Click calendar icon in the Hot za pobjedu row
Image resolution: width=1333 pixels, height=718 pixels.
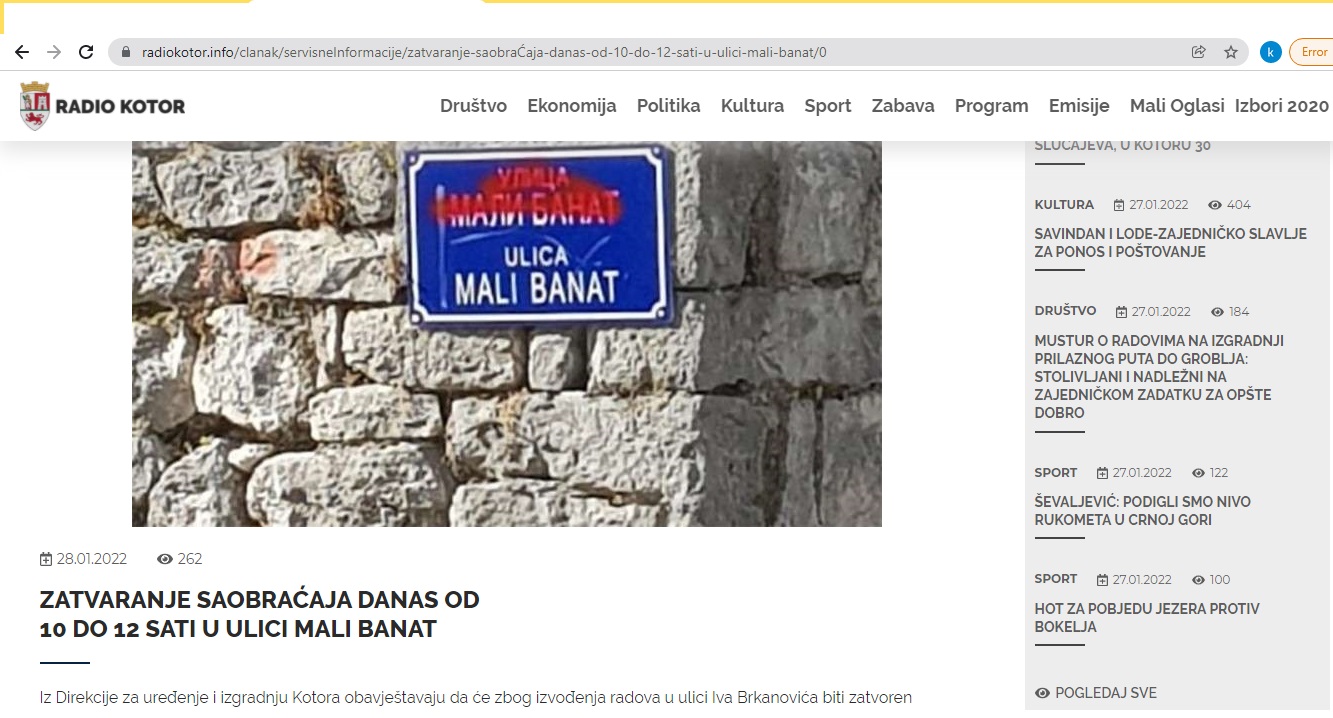click(1102, 580)
